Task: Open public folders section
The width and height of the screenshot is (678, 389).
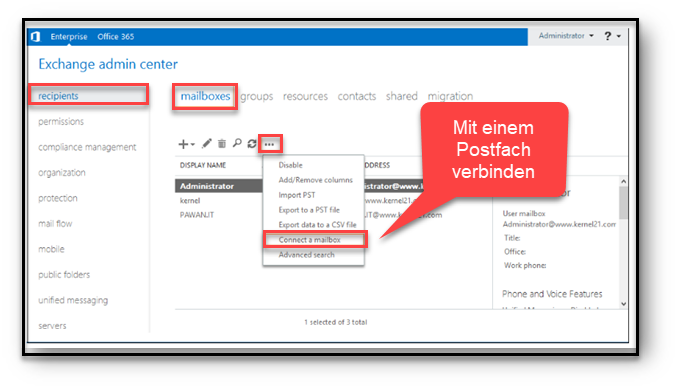Action: pyautogui.click(x=64, y=274)
